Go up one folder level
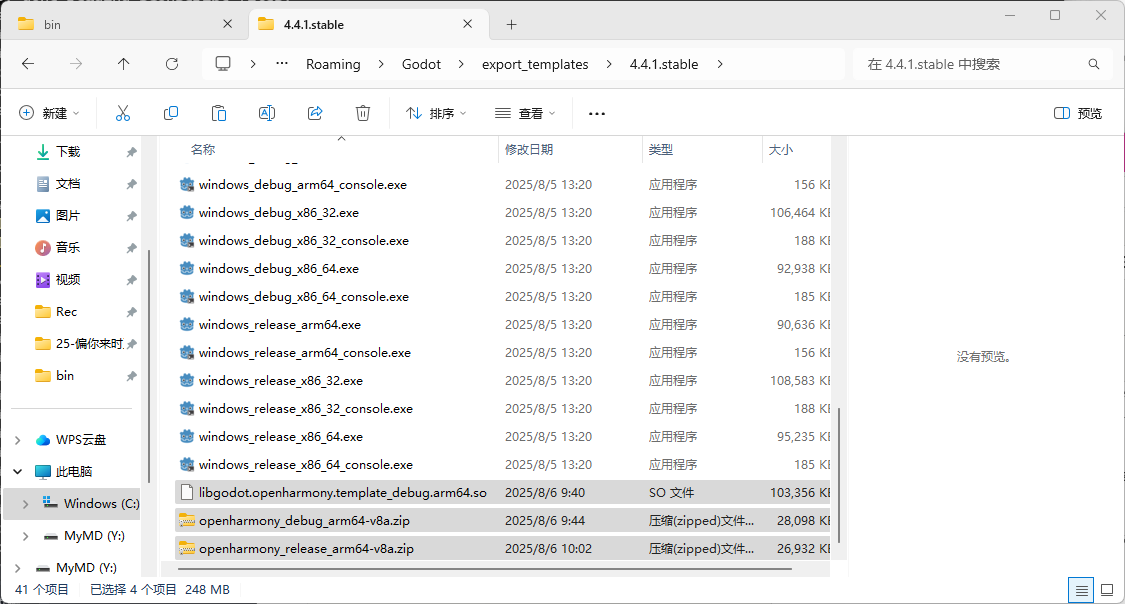 [123, 64]
